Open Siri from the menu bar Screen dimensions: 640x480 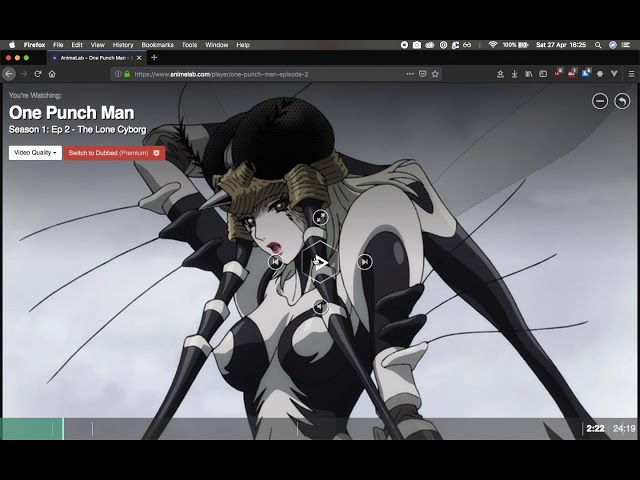(x=613, y=45)
